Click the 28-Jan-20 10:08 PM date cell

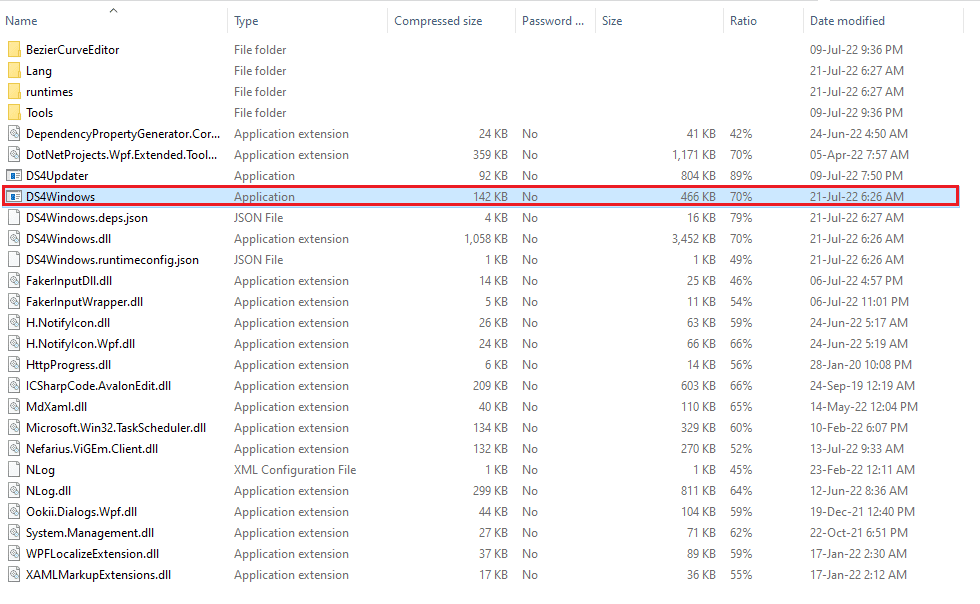[x=861, y=365]
